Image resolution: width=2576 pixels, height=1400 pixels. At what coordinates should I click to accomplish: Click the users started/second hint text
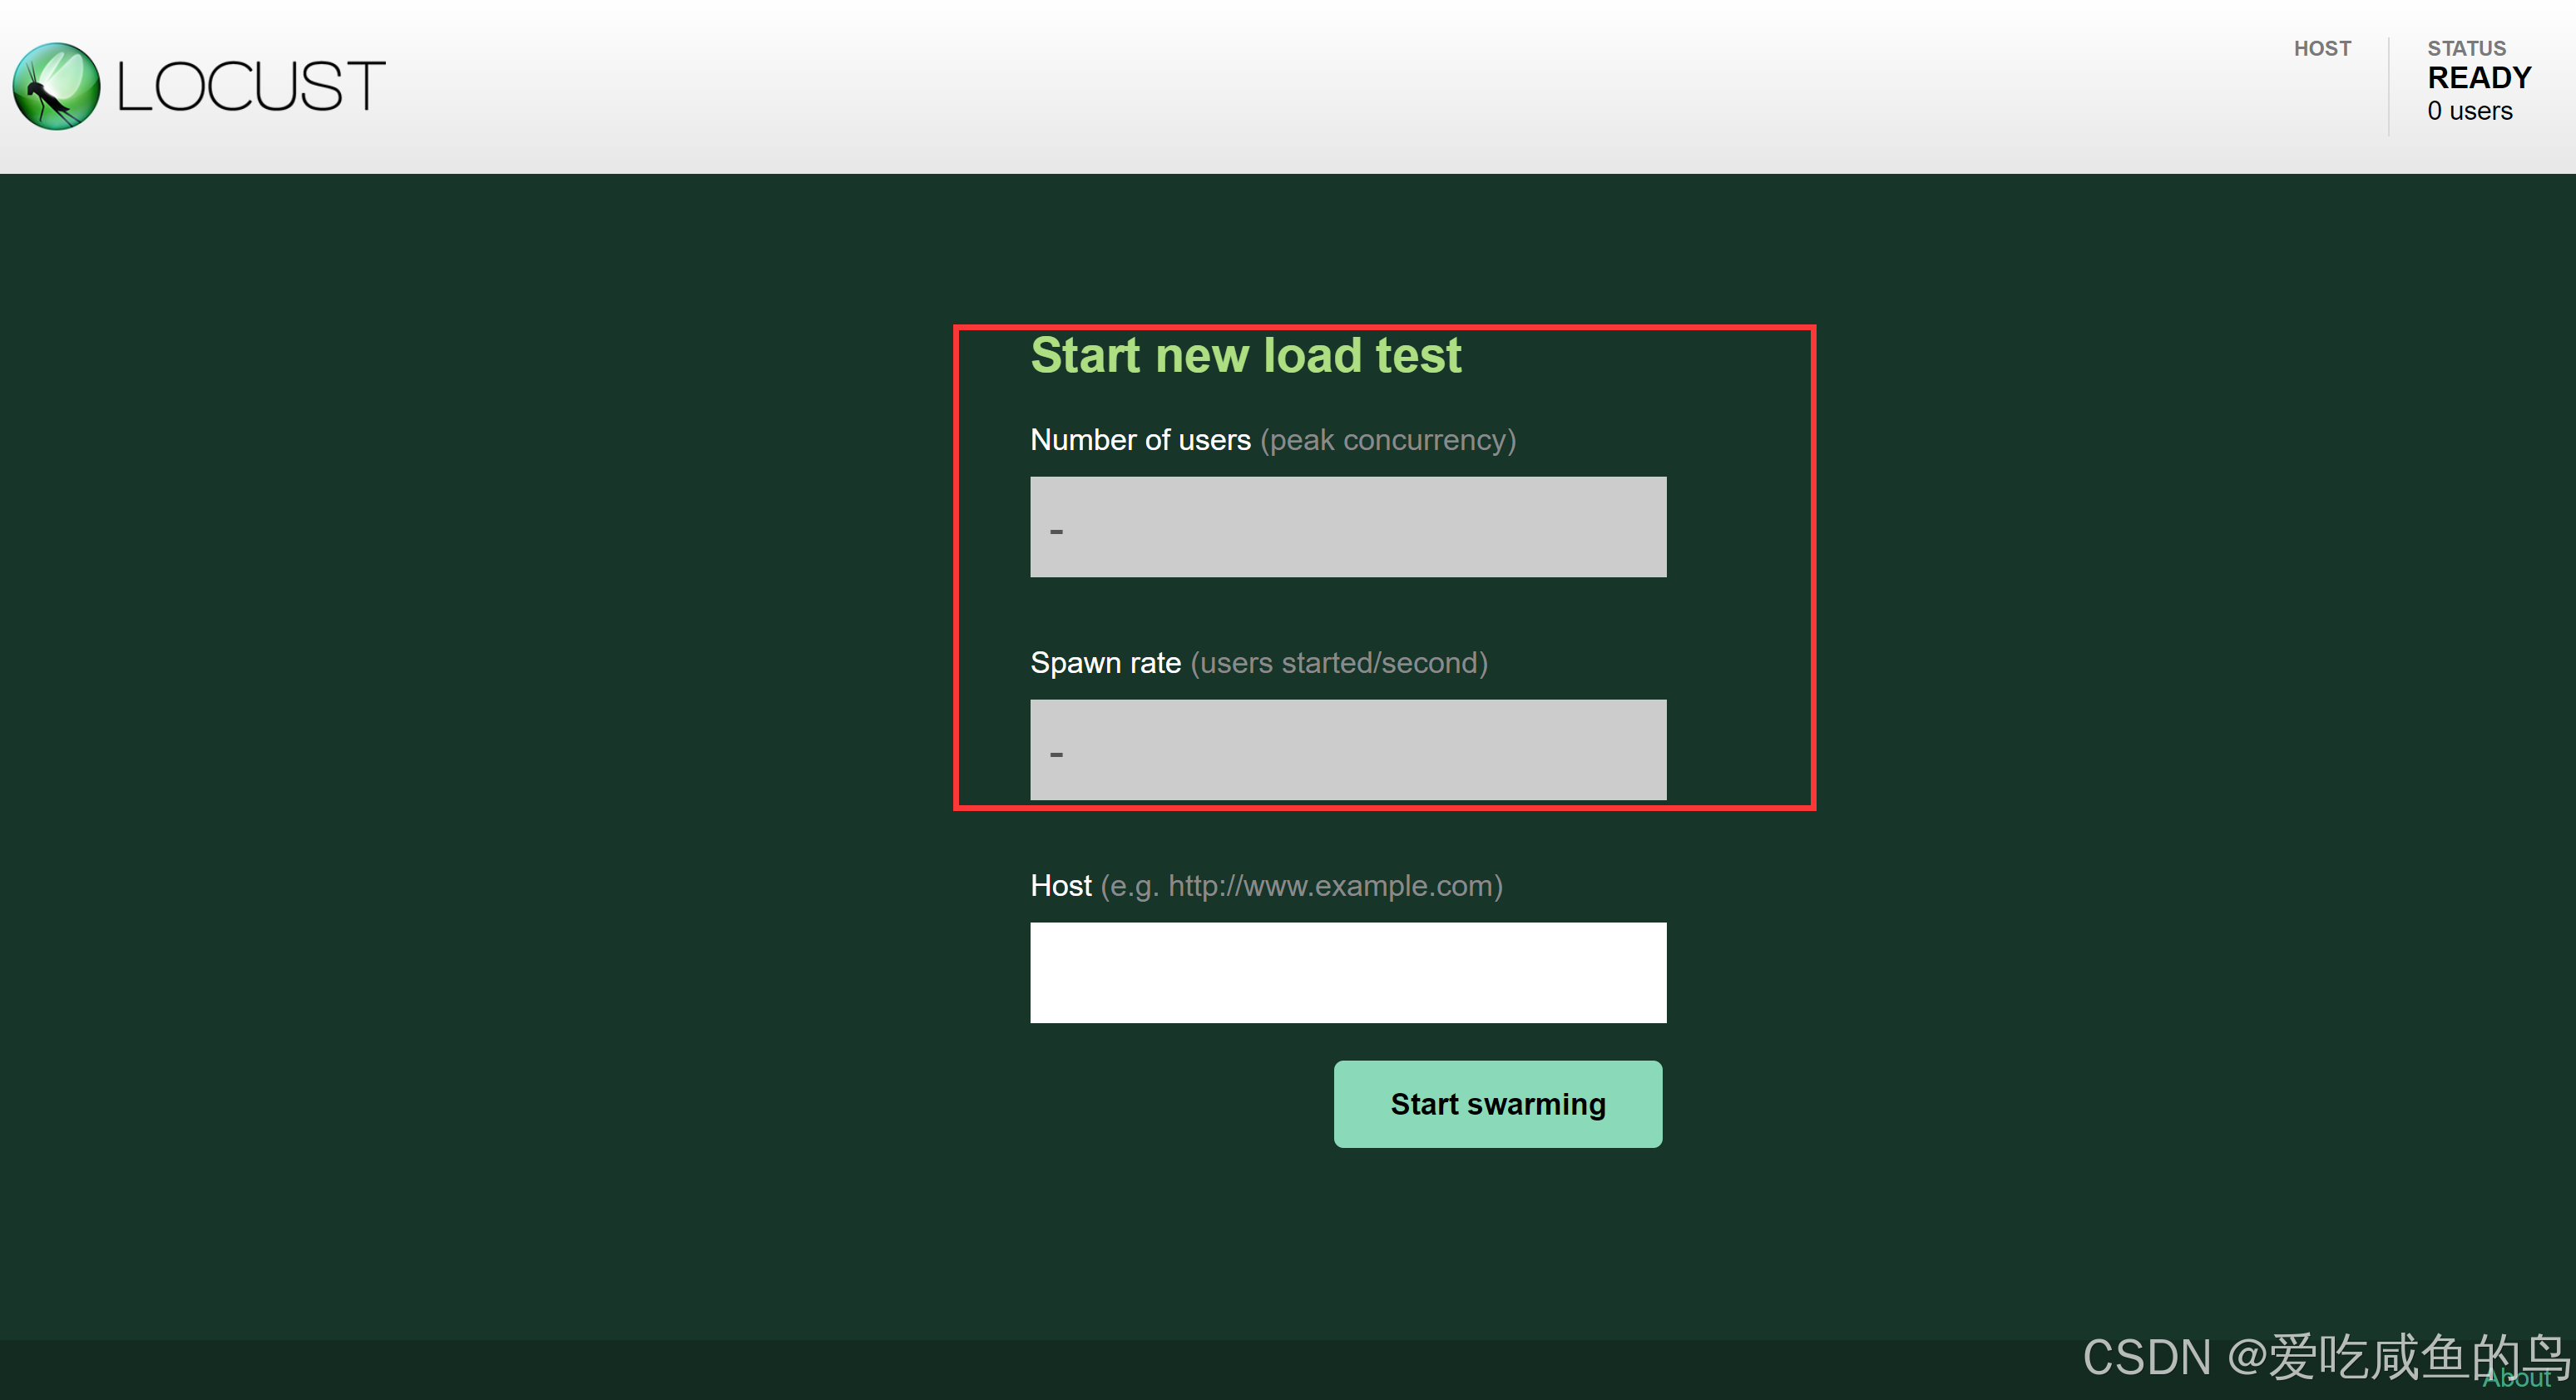tap(1338, 663)
